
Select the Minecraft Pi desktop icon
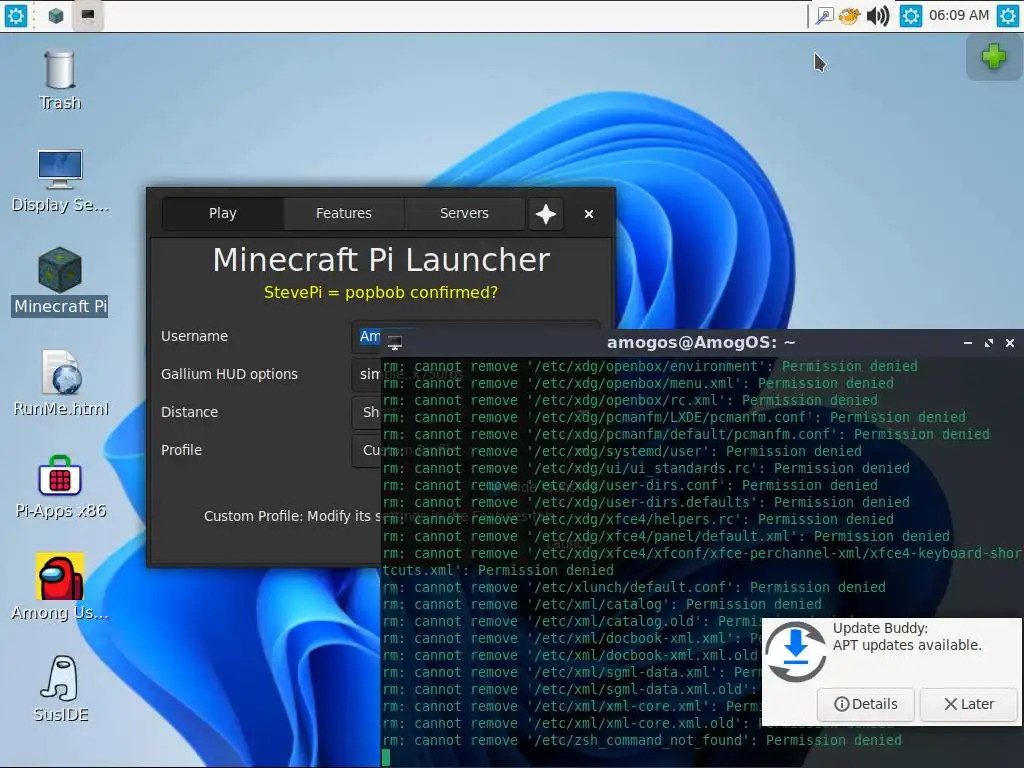(59, 281)
